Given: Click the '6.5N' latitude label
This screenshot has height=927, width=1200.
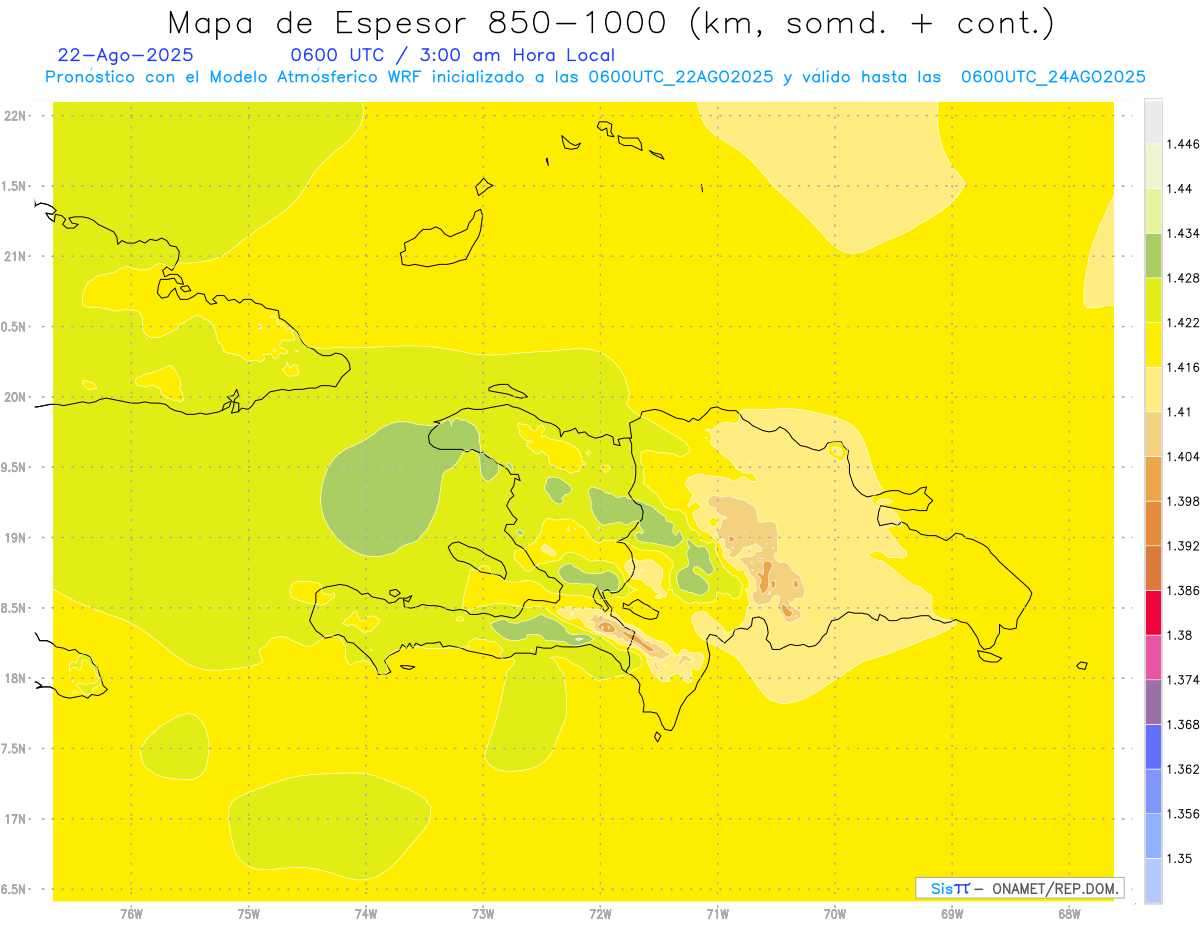Looking at the screenshot, I should pyautogui.click(x=14, y=889).
